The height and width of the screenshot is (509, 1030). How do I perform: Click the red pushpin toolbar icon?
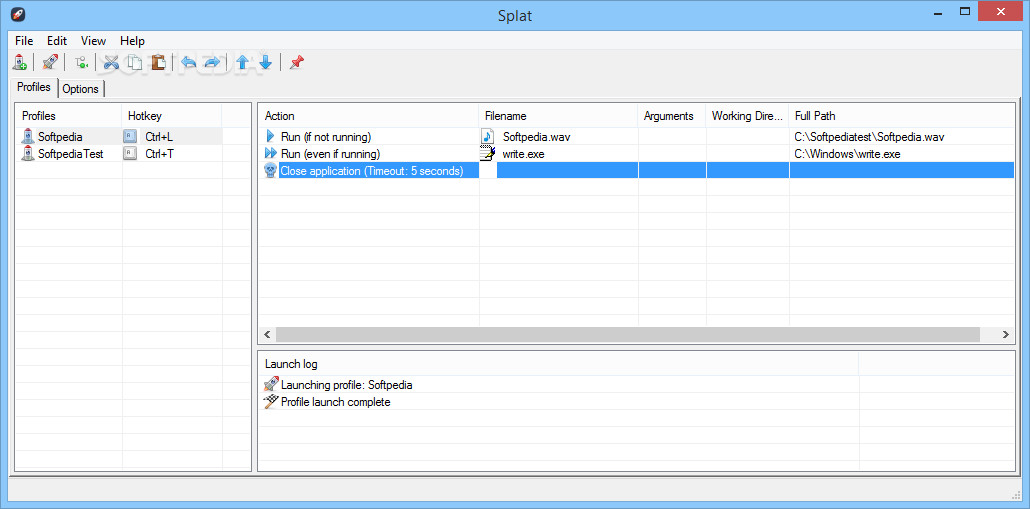[x=297, y=62]
